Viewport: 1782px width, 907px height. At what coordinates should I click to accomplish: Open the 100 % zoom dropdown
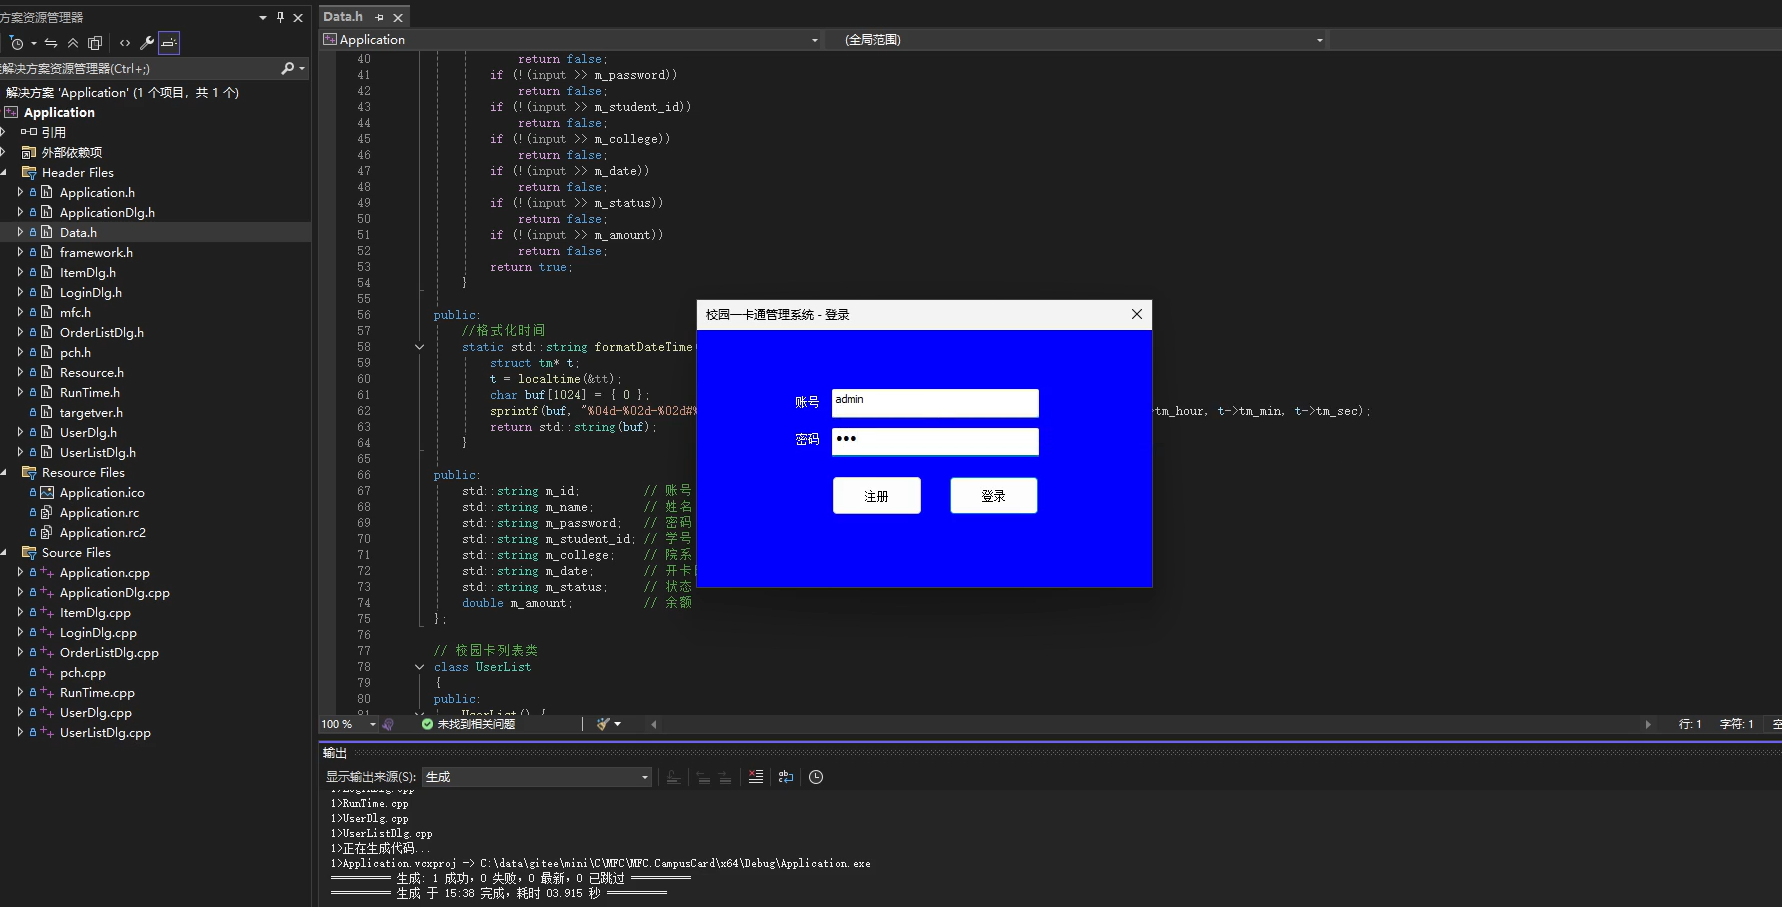(373, 724)
